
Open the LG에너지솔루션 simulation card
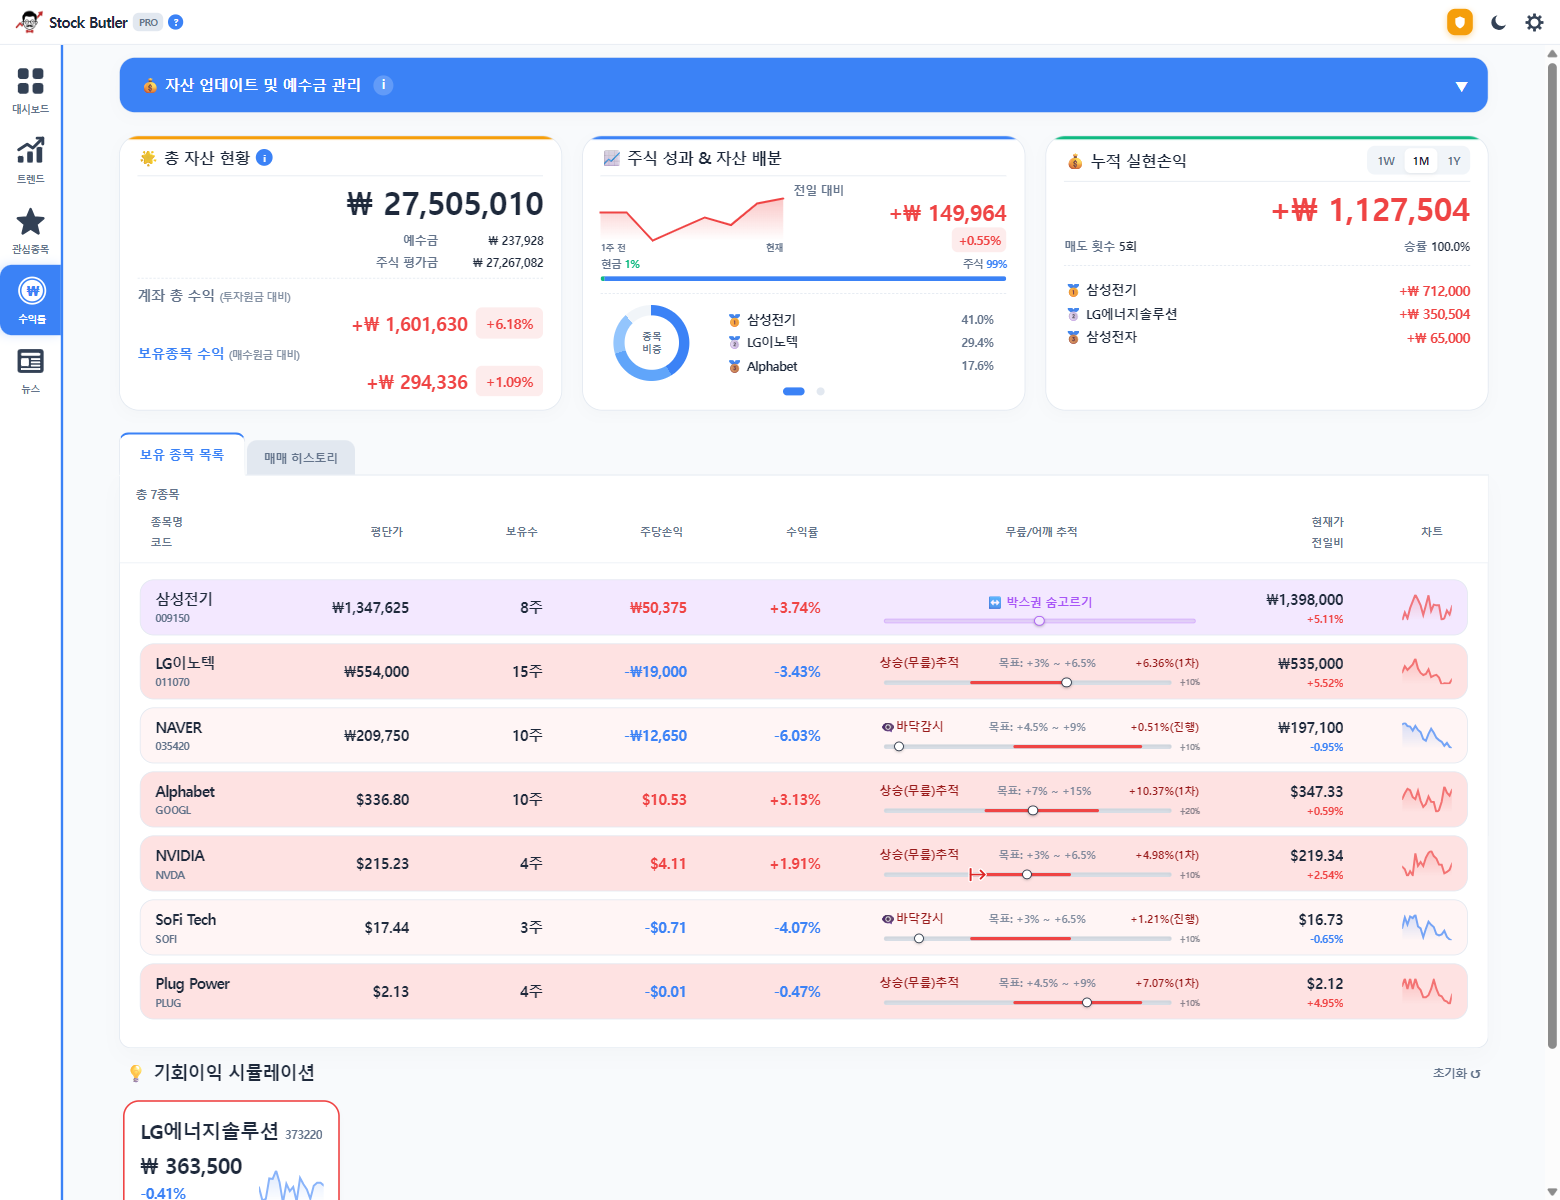pyautogui.click(x=231, y=1151)
